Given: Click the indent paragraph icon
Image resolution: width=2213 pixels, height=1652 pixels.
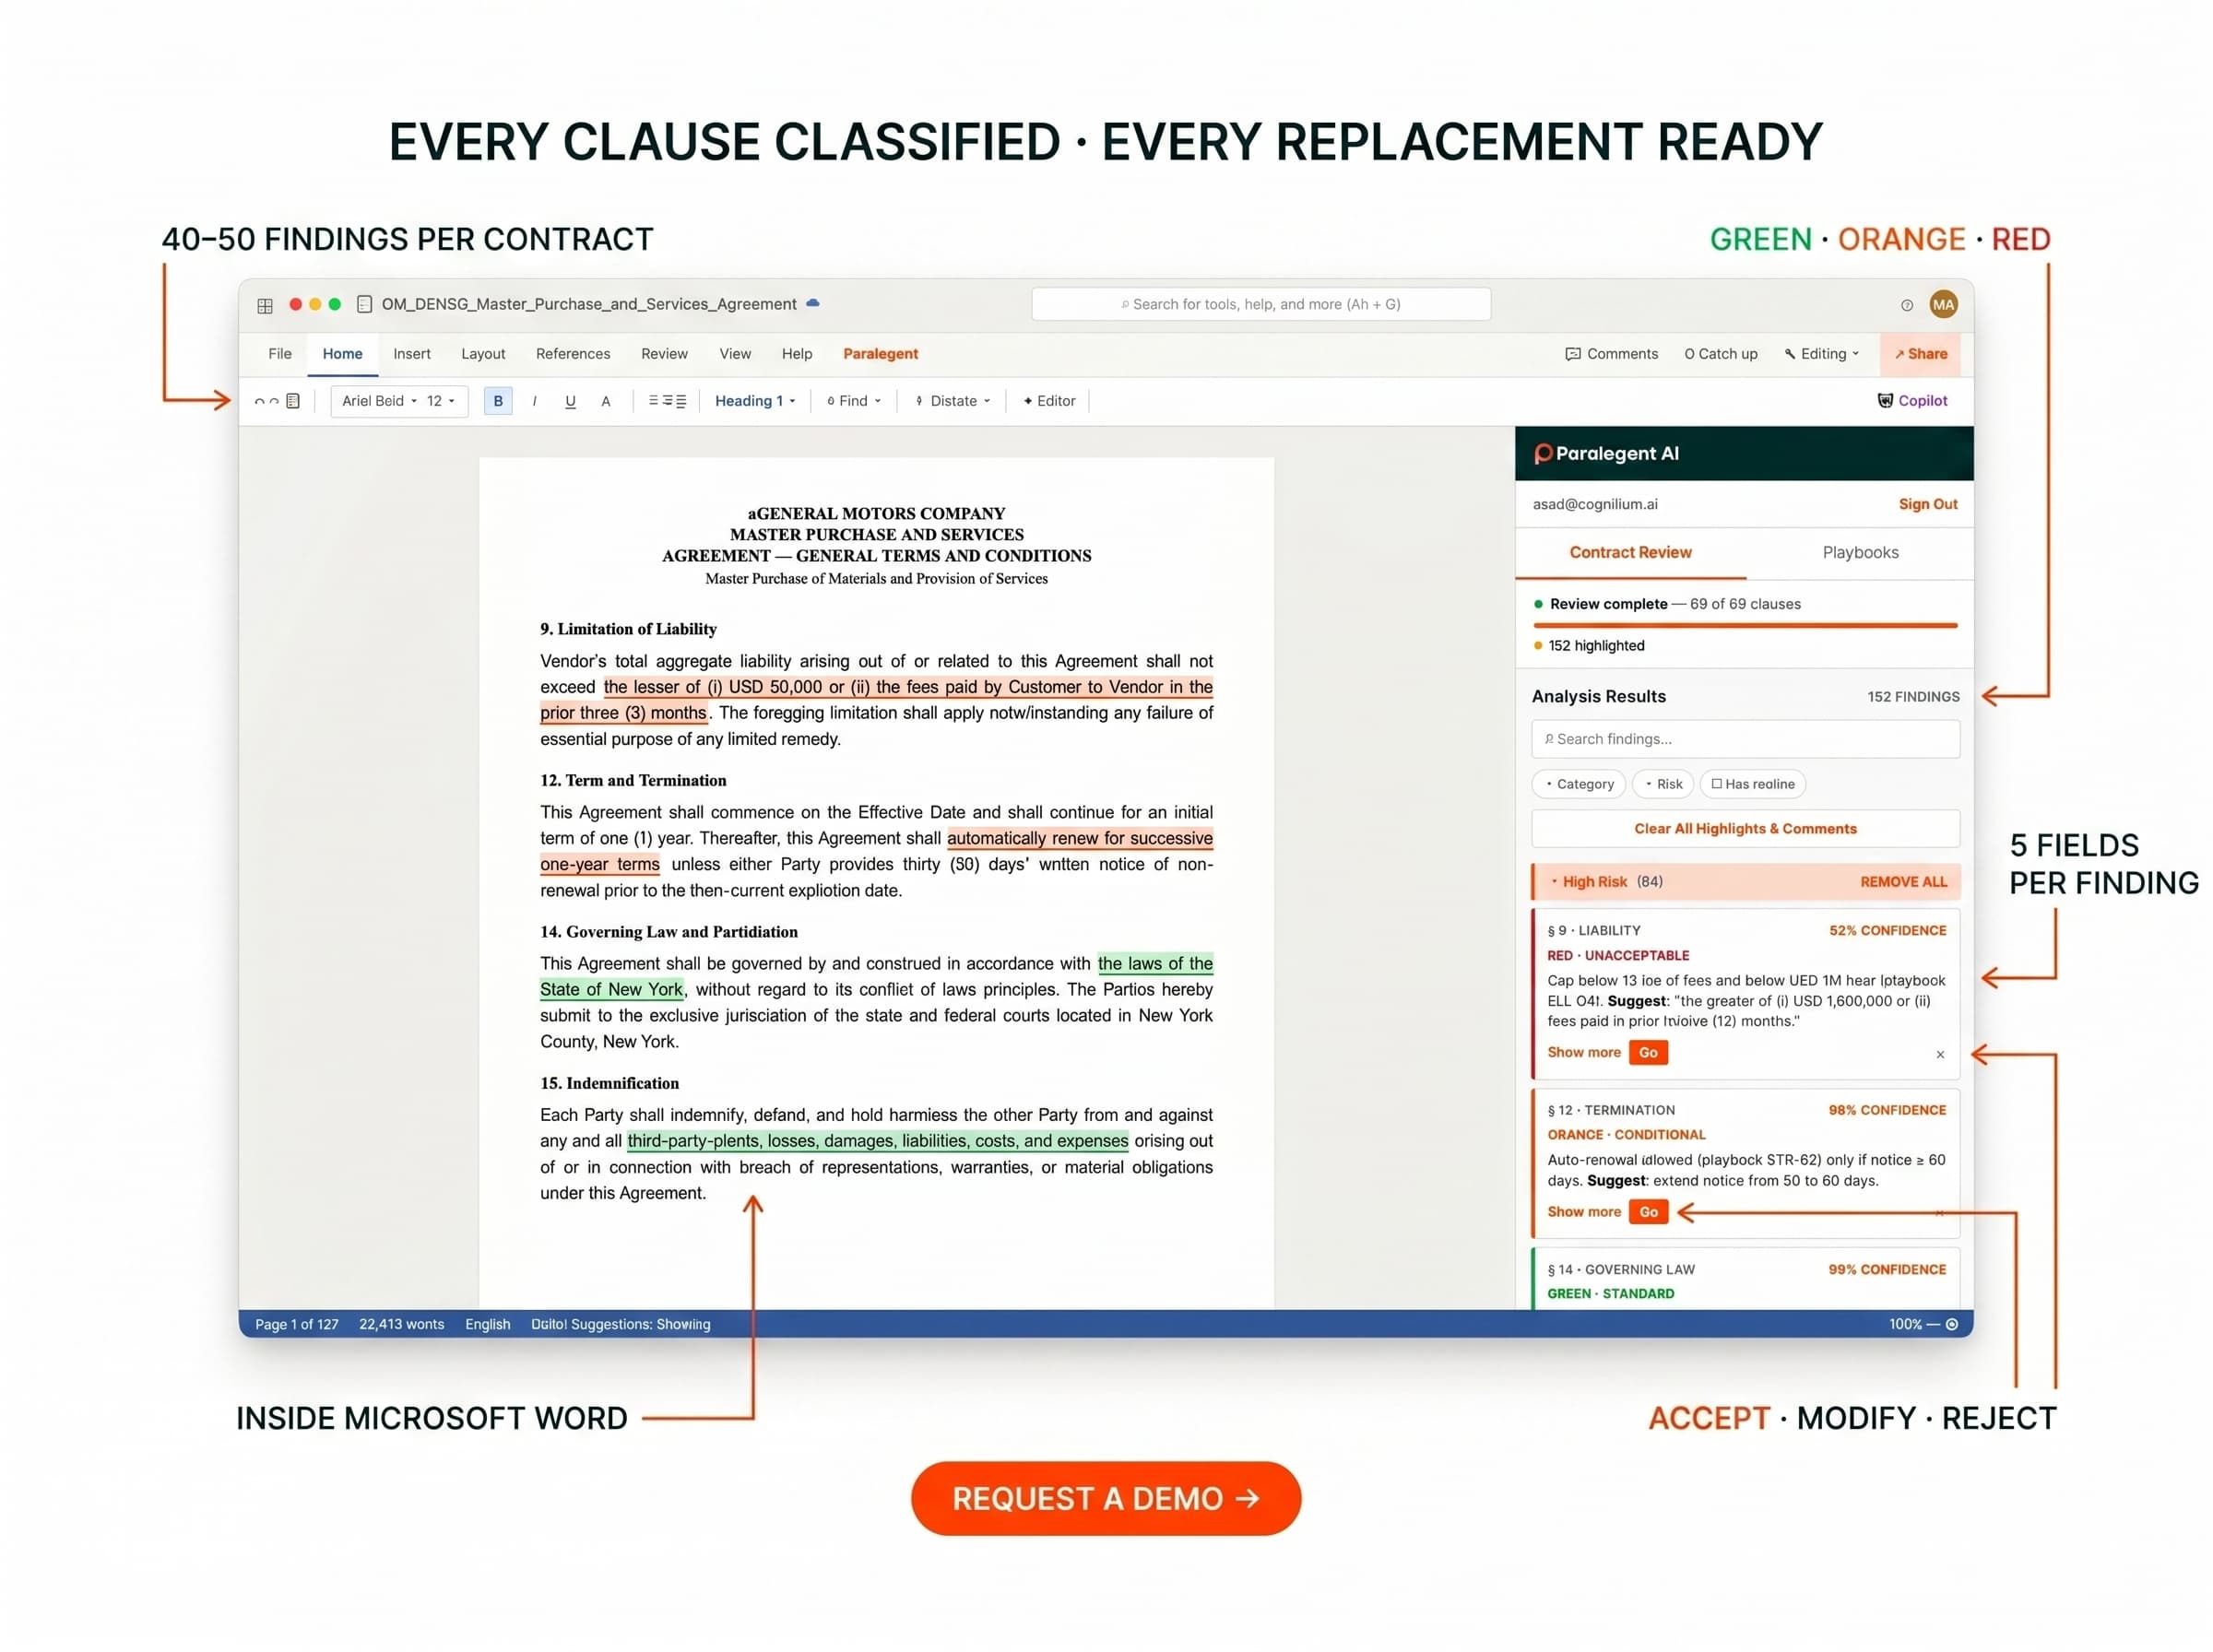Looking at the screenshot, I should tap(667, 401).
